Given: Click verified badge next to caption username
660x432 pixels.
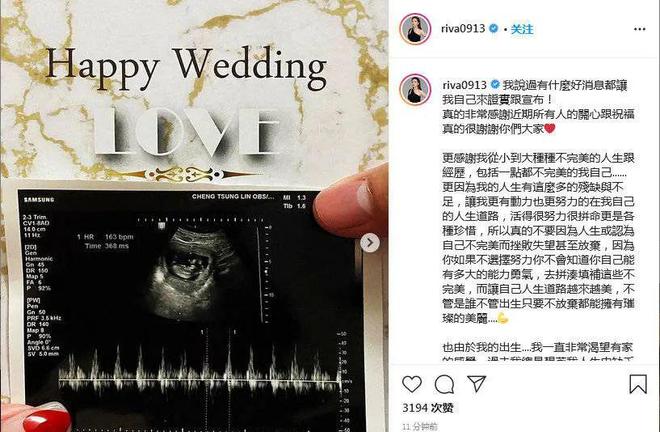Looking at the screenshot, I should click(x=495, y=85).
